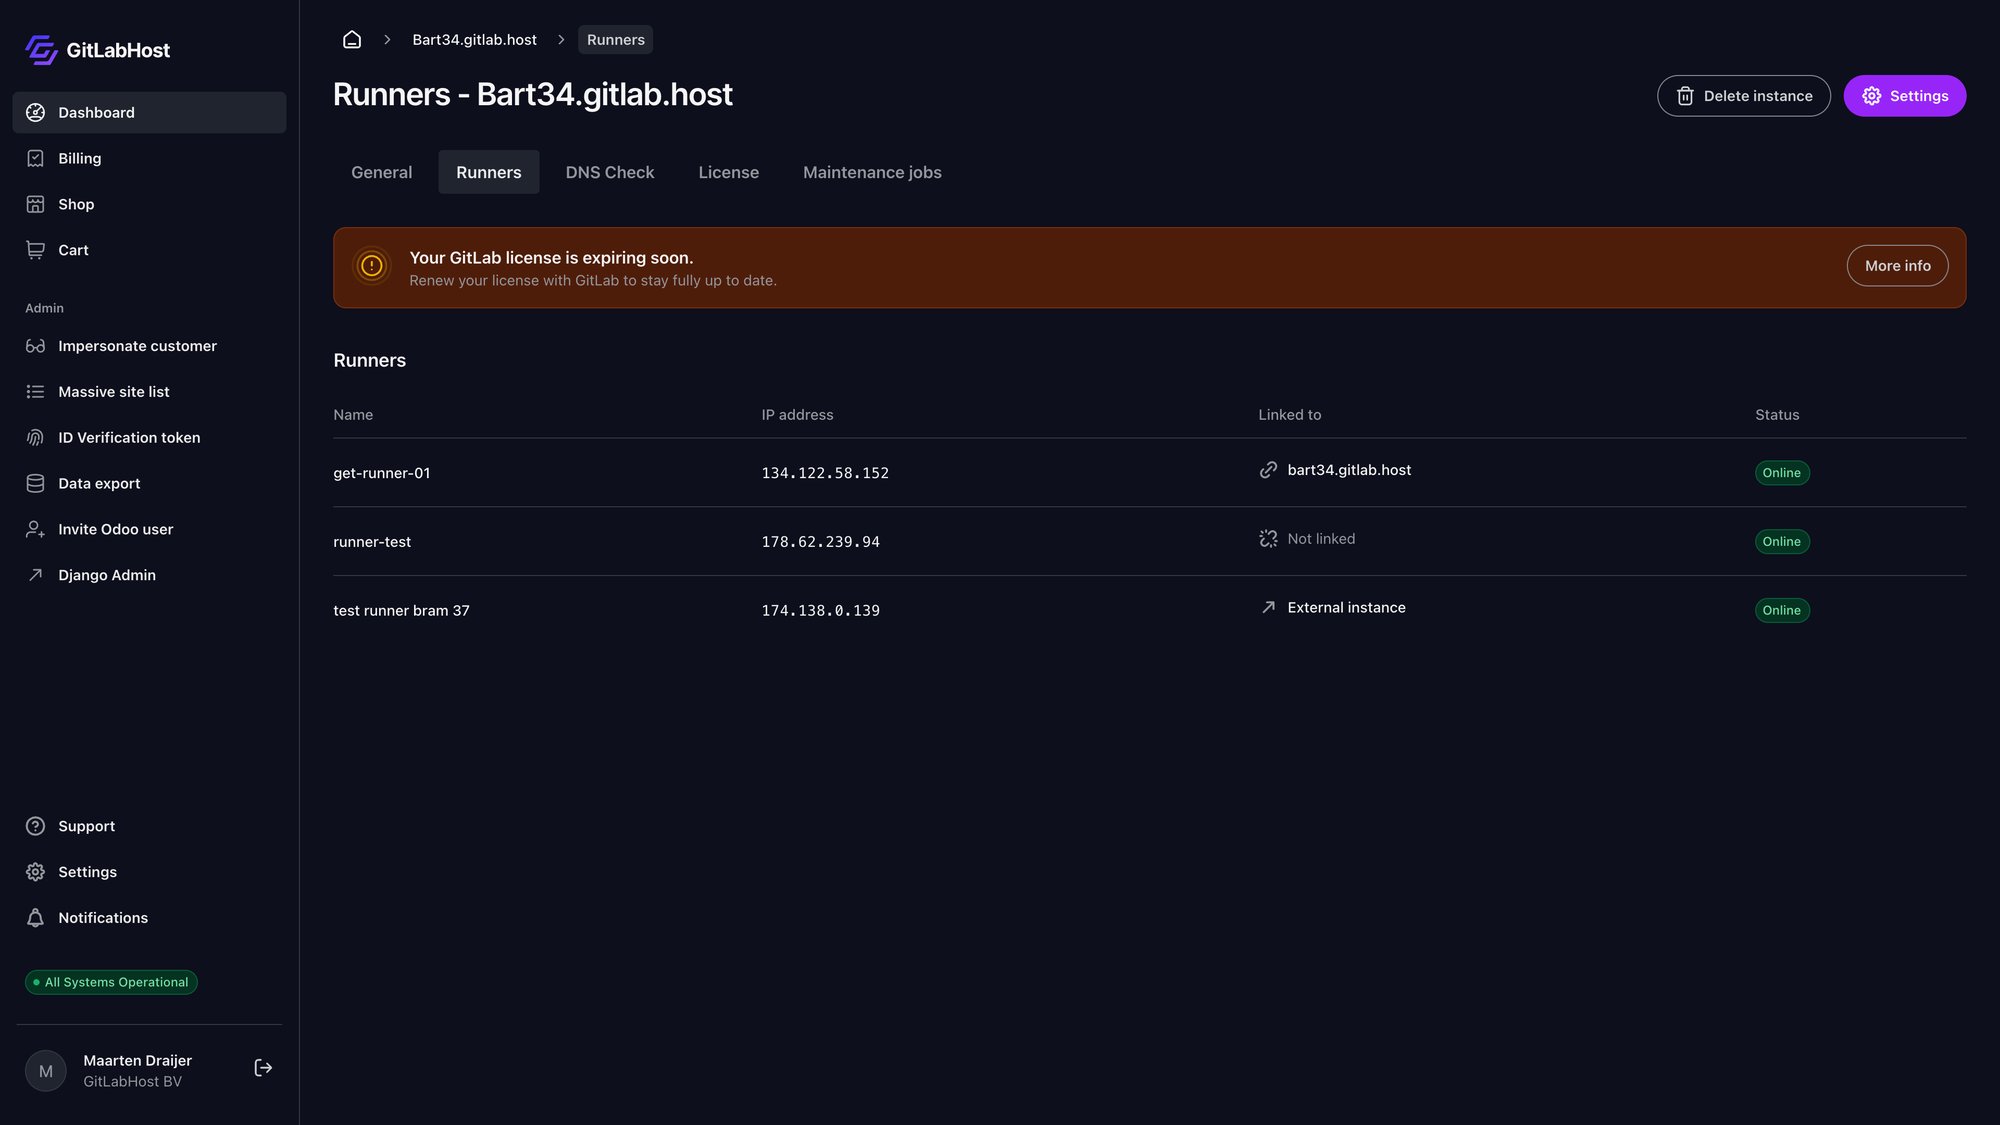Click the ID Verification token fingerprint icon
The image size is (2000, 1125).
click(35, 437)
